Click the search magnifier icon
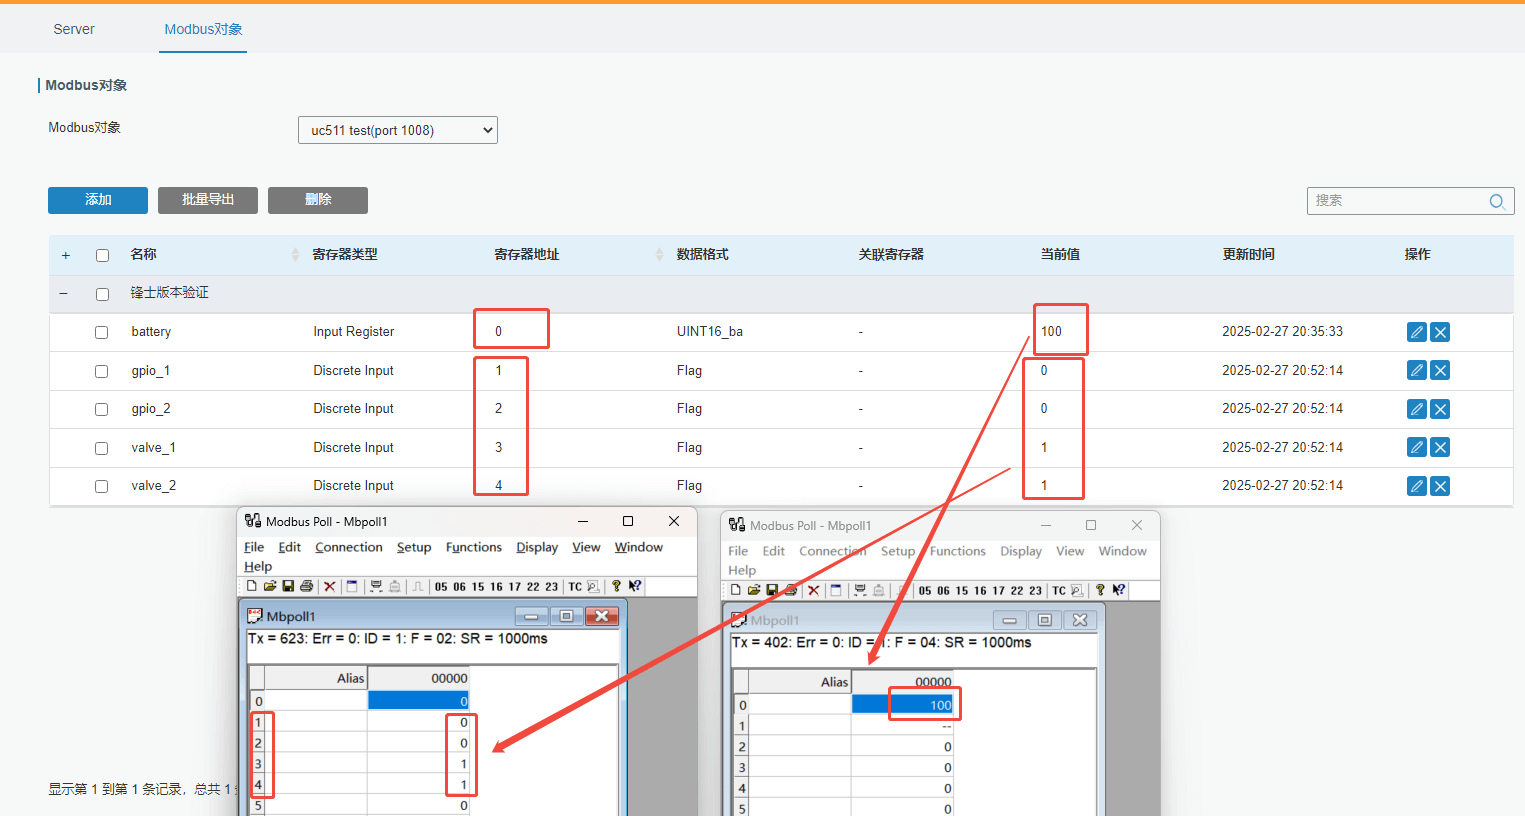The width and height of the screenshot is (1525, 816). pyautogui.click(x=1496, y=201)
